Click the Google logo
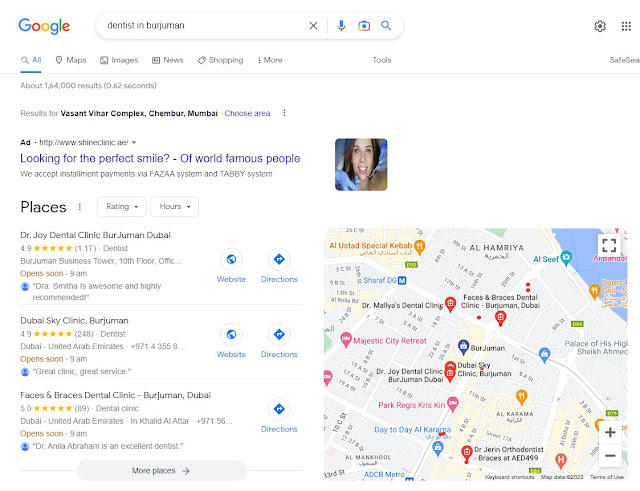Viewport: 640px width, 491px height. [44, 26]
